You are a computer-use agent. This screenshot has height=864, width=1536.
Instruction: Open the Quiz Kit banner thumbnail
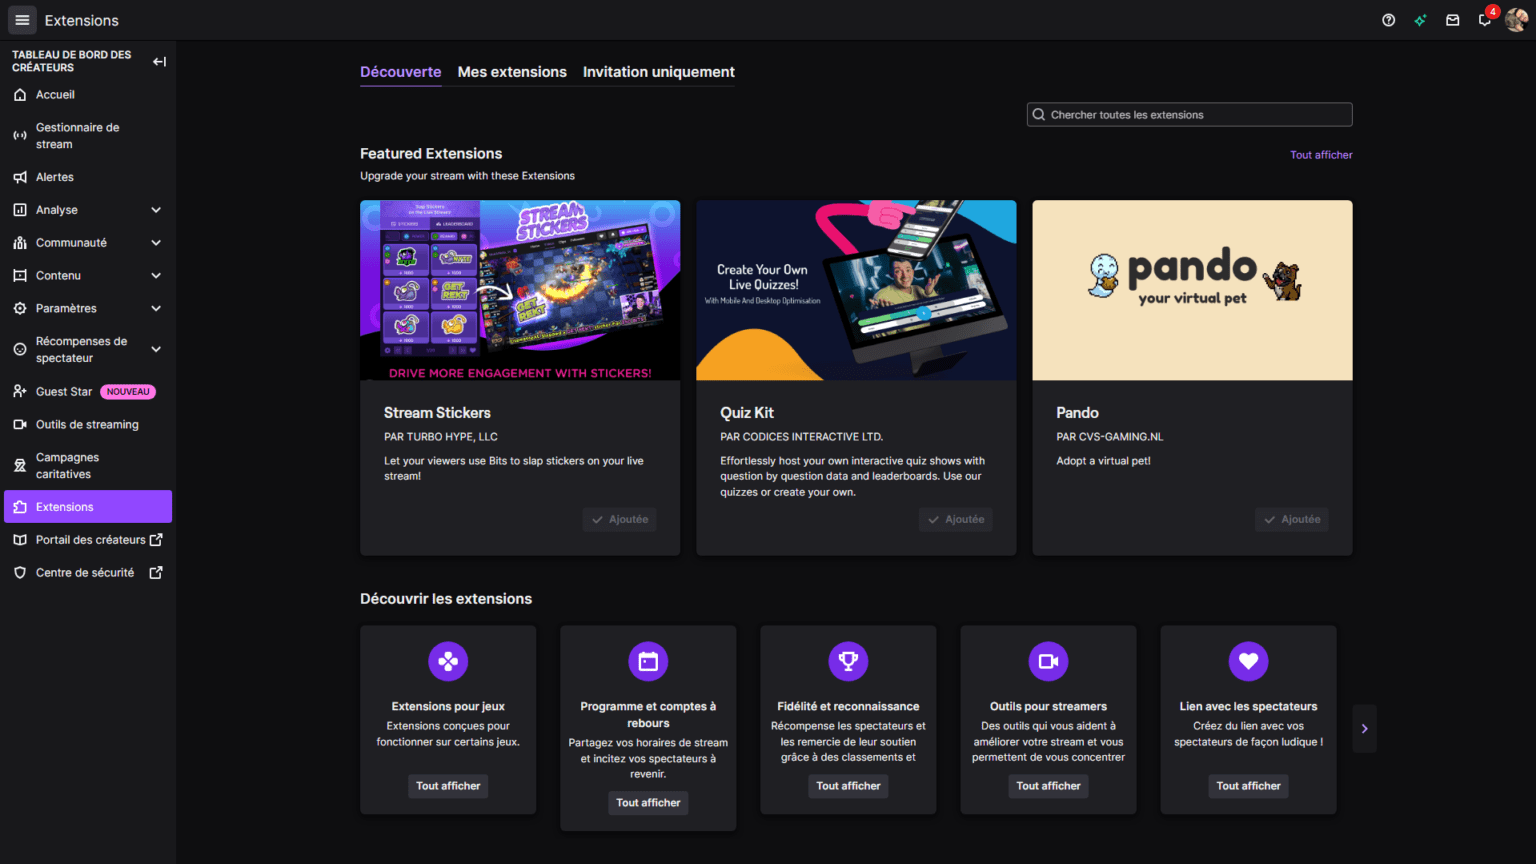tap(856, 290)
